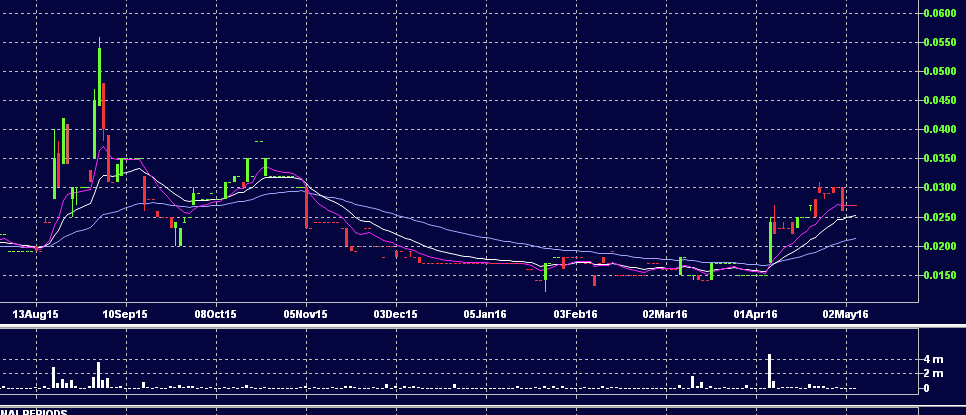Select the 01Apr16 date label
The image size is (966, 415).
(755, 314)
